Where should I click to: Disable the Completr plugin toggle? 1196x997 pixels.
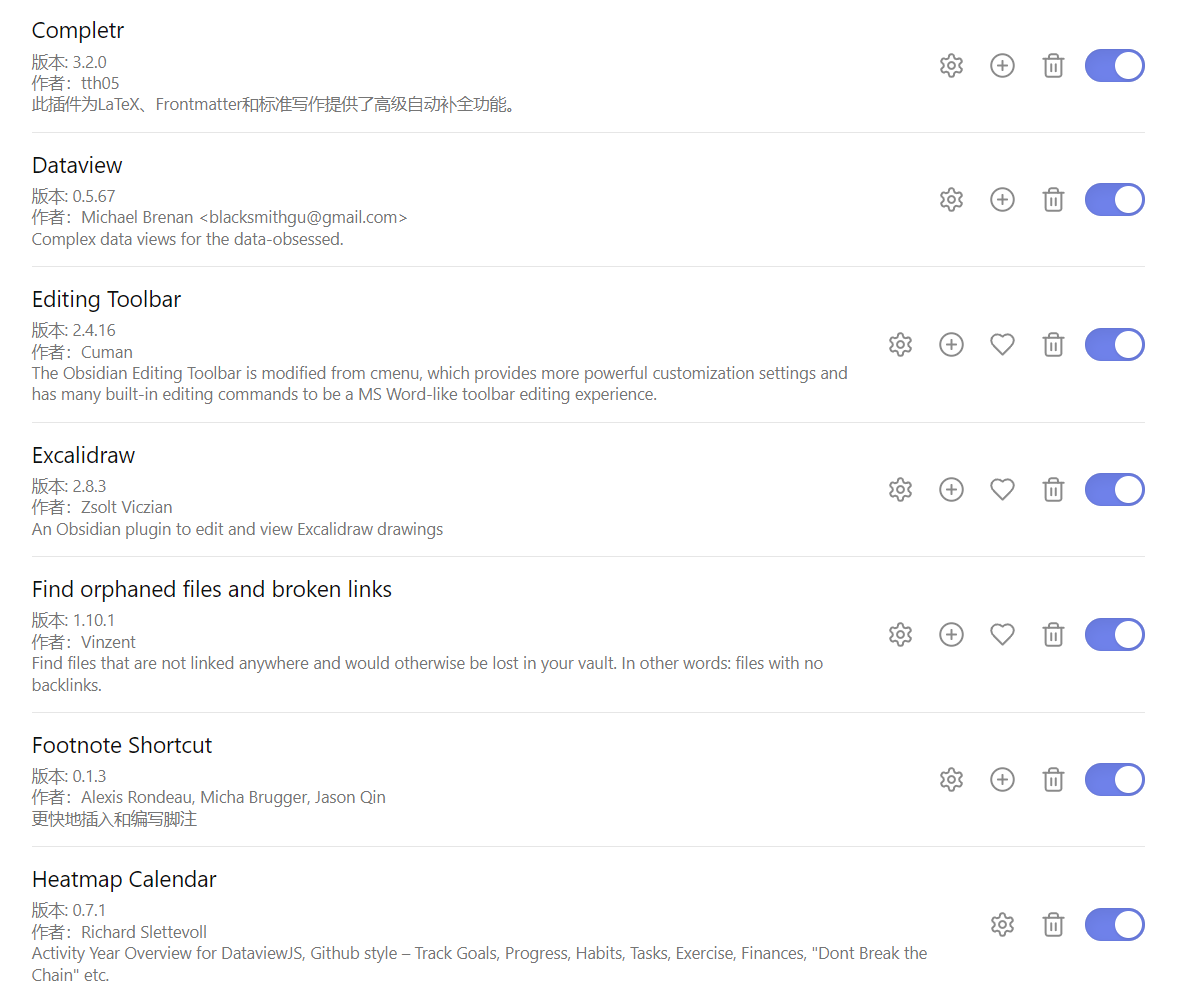[1114, 66]
